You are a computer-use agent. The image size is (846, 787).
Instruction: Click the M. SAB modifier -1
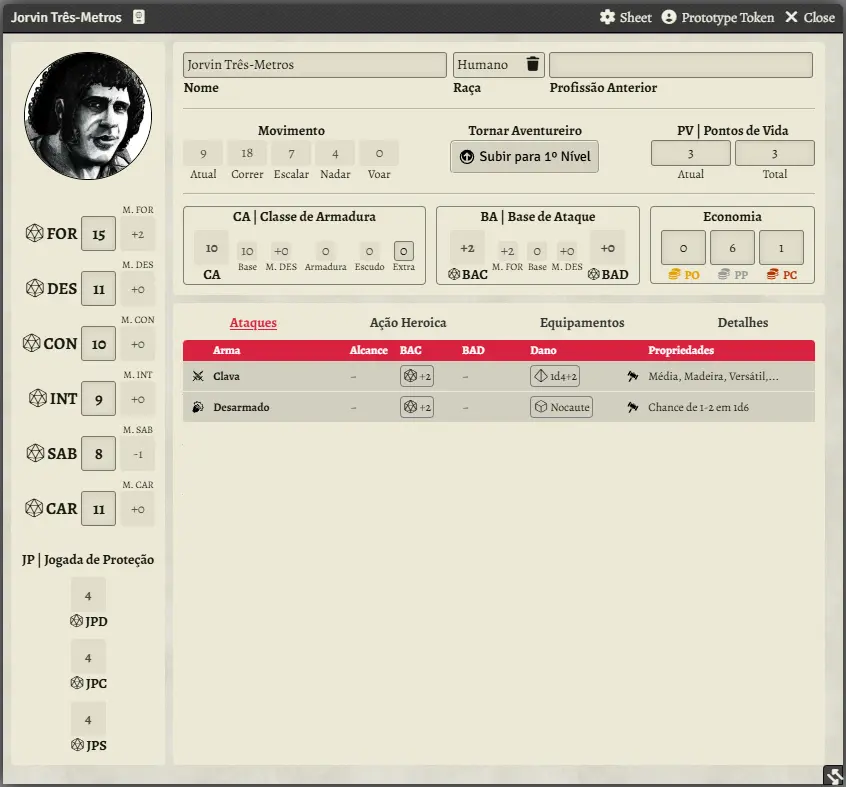(138, 454)
